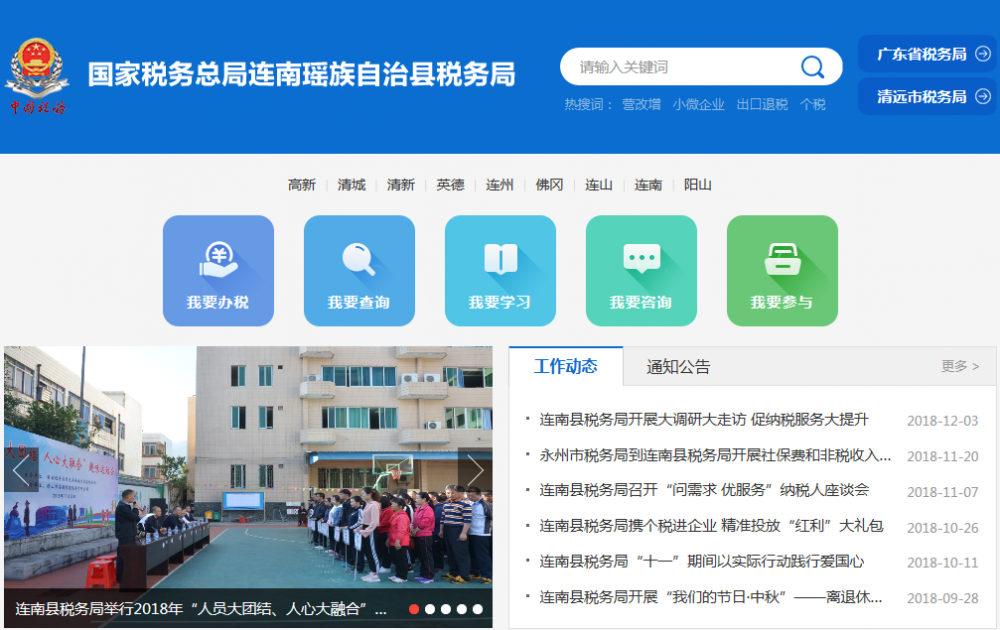Select the last carousel indicator dot
Screen dimensions: 1000x630
(478, 608)
